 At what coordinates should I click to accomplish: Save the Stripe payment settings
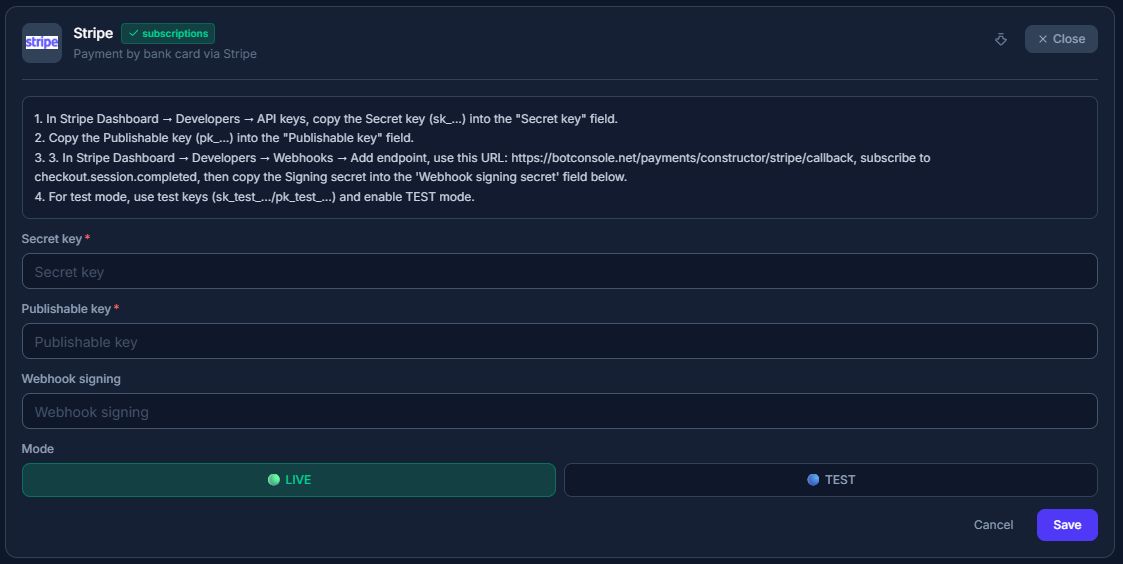1066,525
